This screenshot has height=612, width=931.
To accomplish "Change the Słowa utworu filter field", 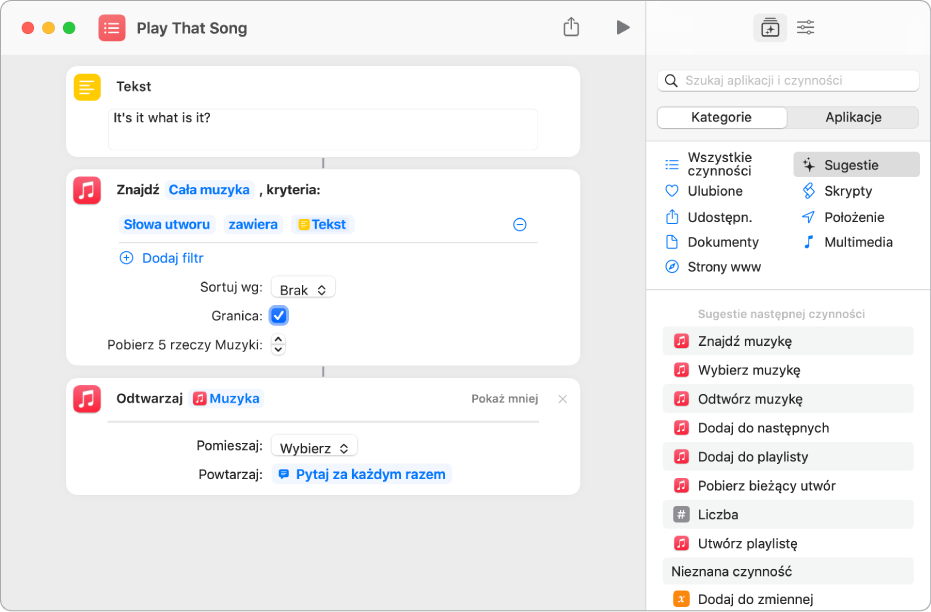I will (167, 224).
